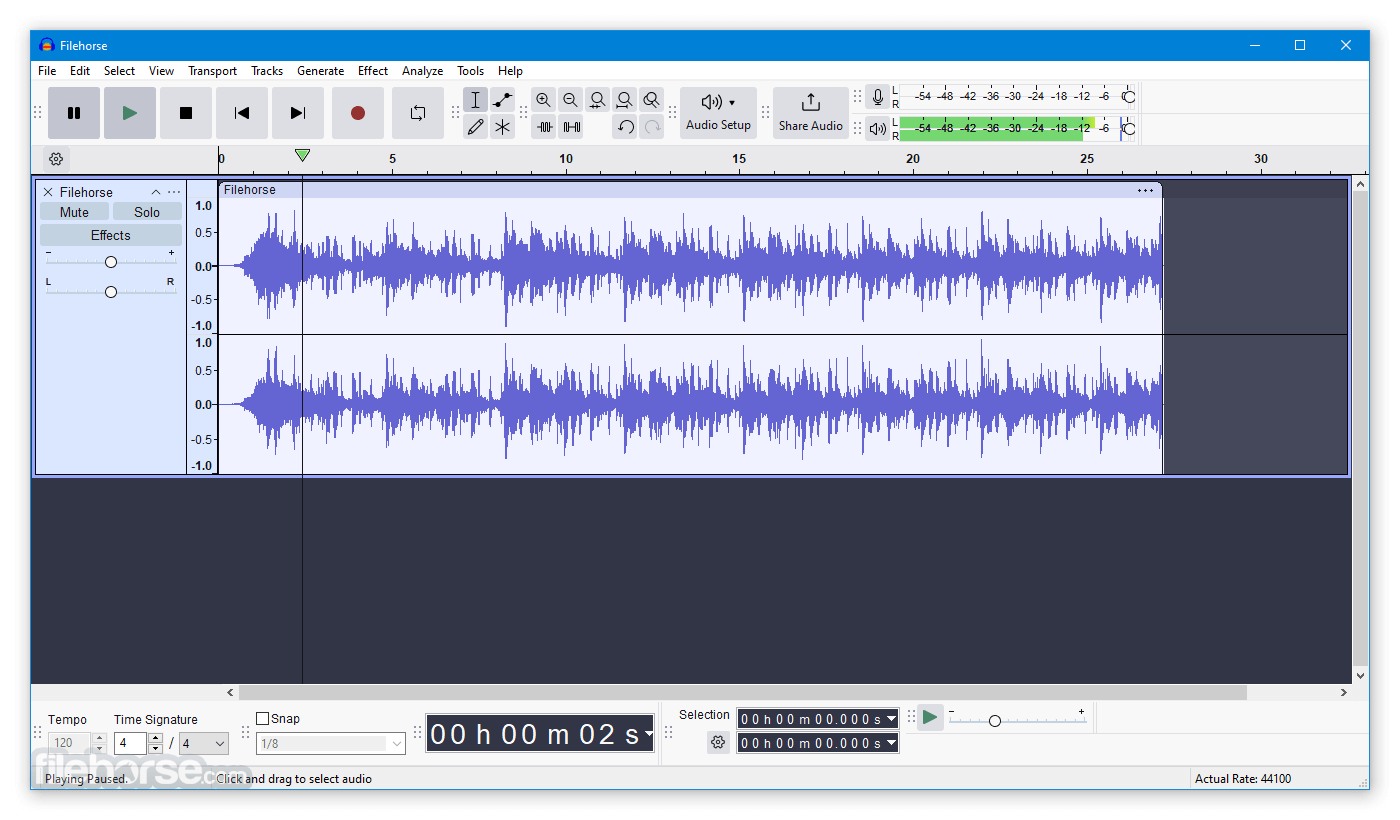Click the Redo arrow icon
The image size is (1400, 820).
(x=652, y=127)
